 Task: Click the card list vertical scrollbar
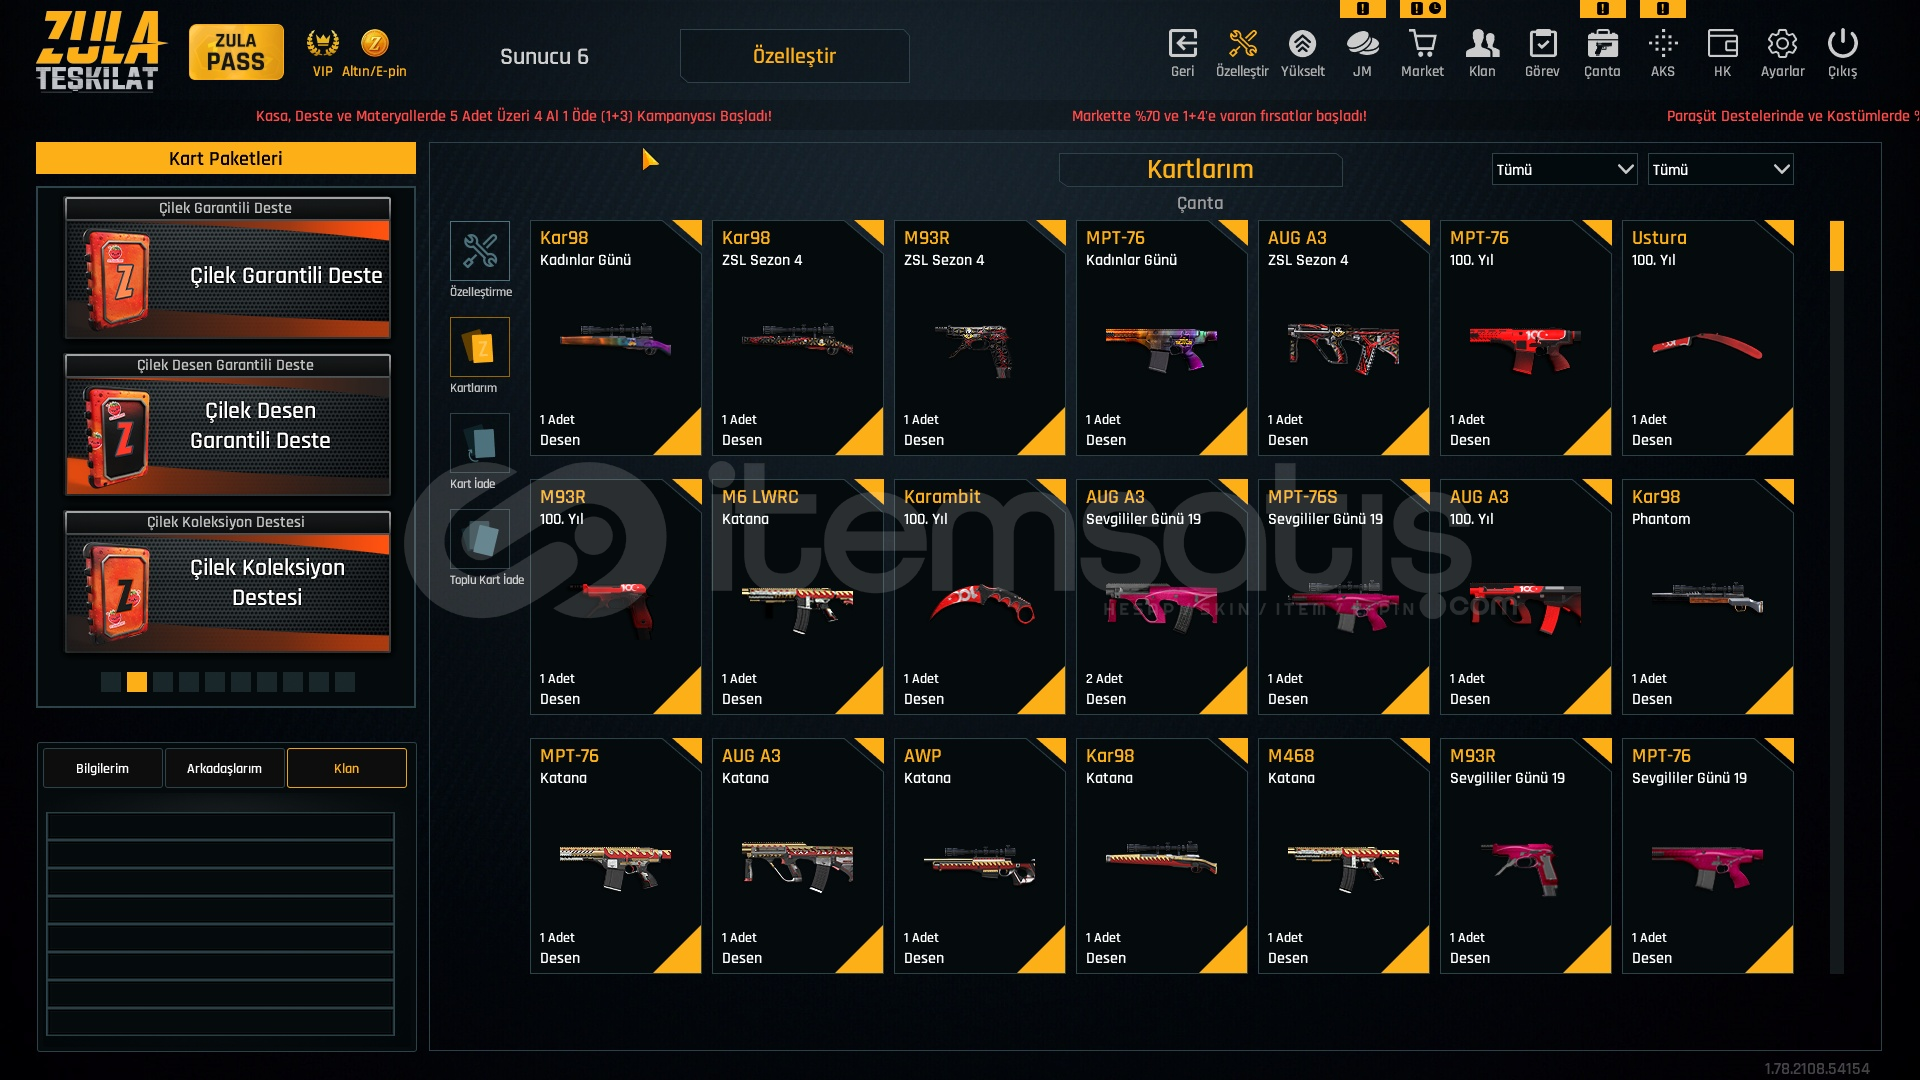pos(1837,597)
